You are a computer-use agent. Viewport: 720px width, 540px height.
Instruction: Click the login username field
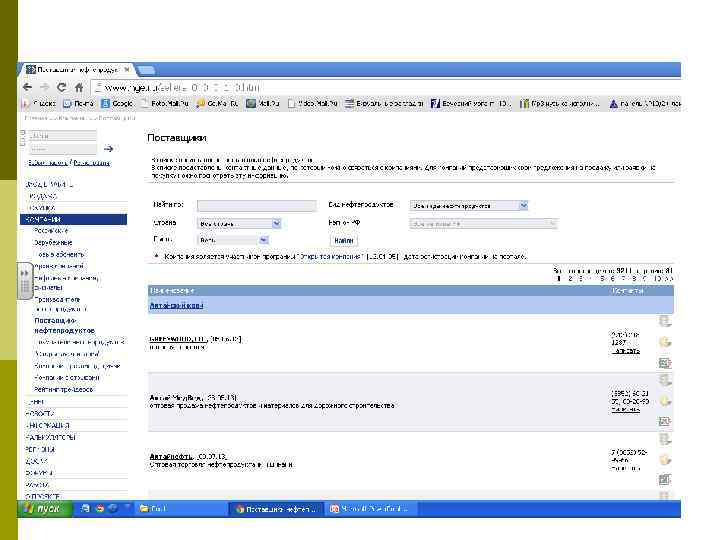[x=63, y=136]
